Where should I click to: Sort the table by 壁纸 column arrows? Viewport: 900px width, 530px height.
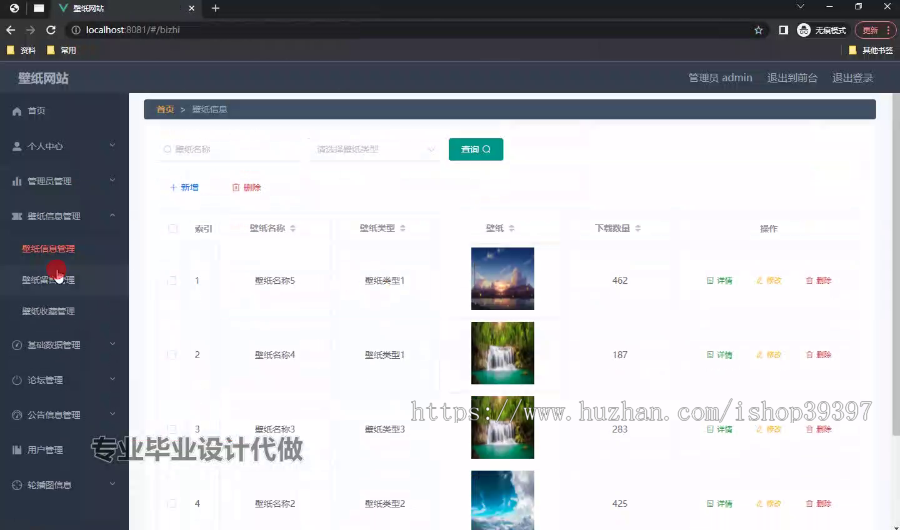pyautogui.click(x=511, y=228)
